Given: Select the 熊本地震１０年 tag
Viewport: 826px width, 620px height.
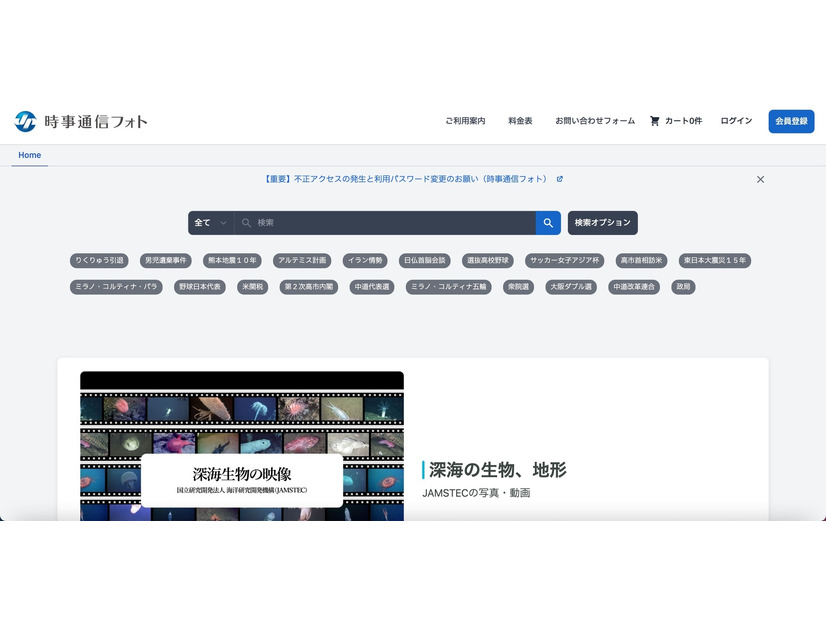Looking at the screenshot, I should (x=232, y=260).
